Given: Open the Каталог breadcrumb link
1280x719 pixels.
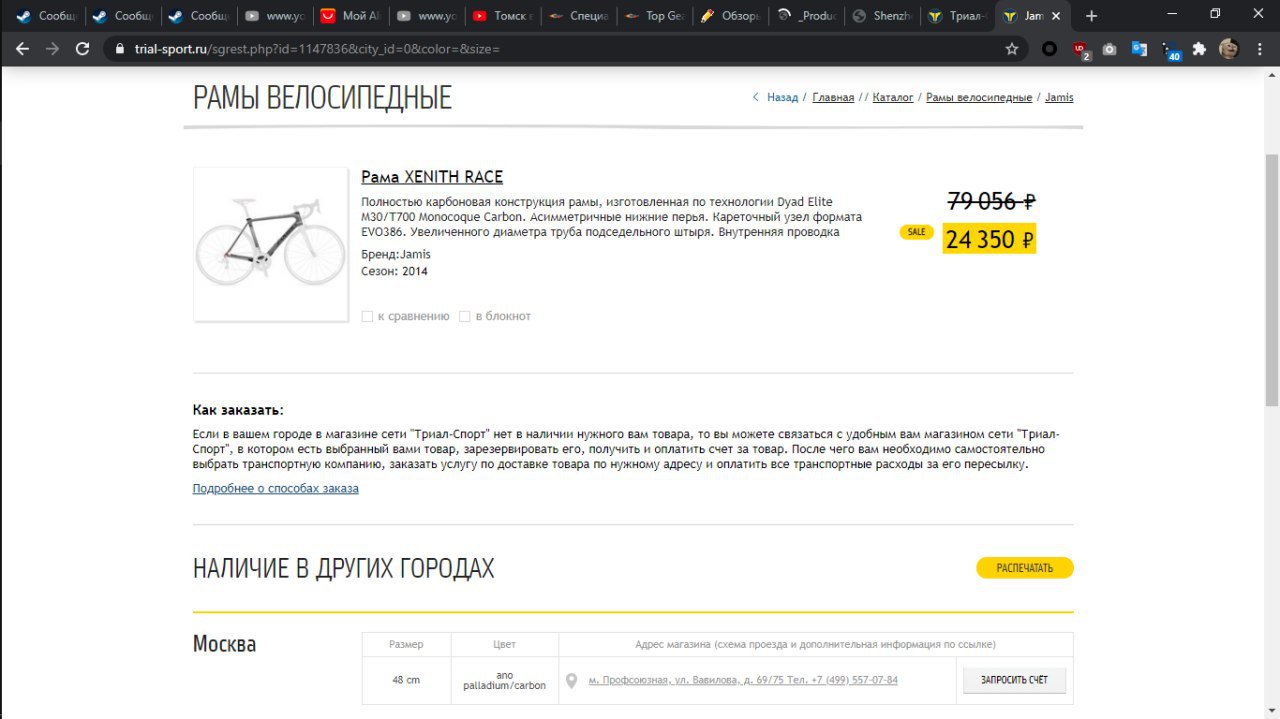Looking at the screenshot, I should (893, 97).
